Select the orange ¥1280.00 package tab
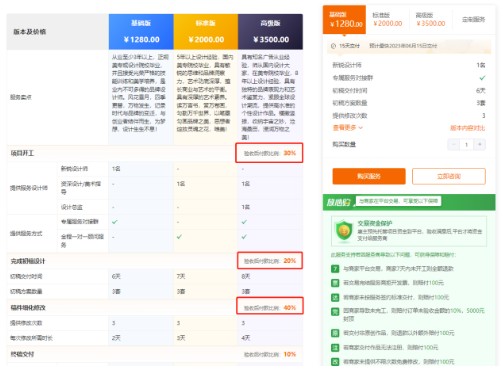This screenshot has width=503, height=375. coord(344,20)
